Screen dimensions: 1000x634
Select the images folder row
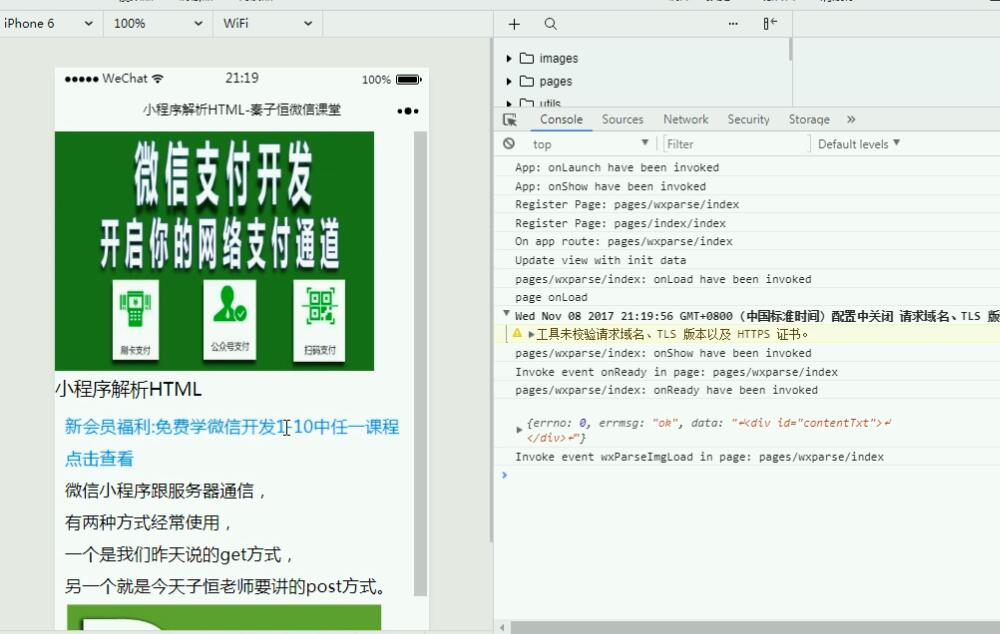click(x=644, y=59)
